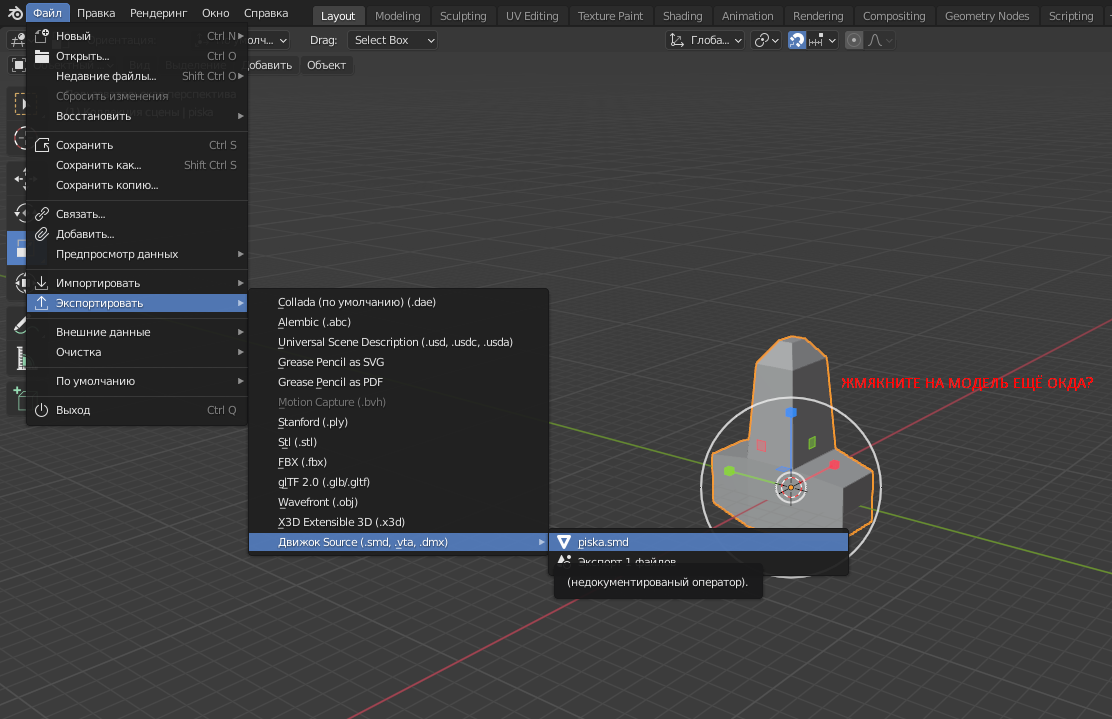The width and height of the screenshot is (1112, 719).
Task: Click the green Y-axis gizmo handle
Action: pyautogui.click(x=729, y=471)
